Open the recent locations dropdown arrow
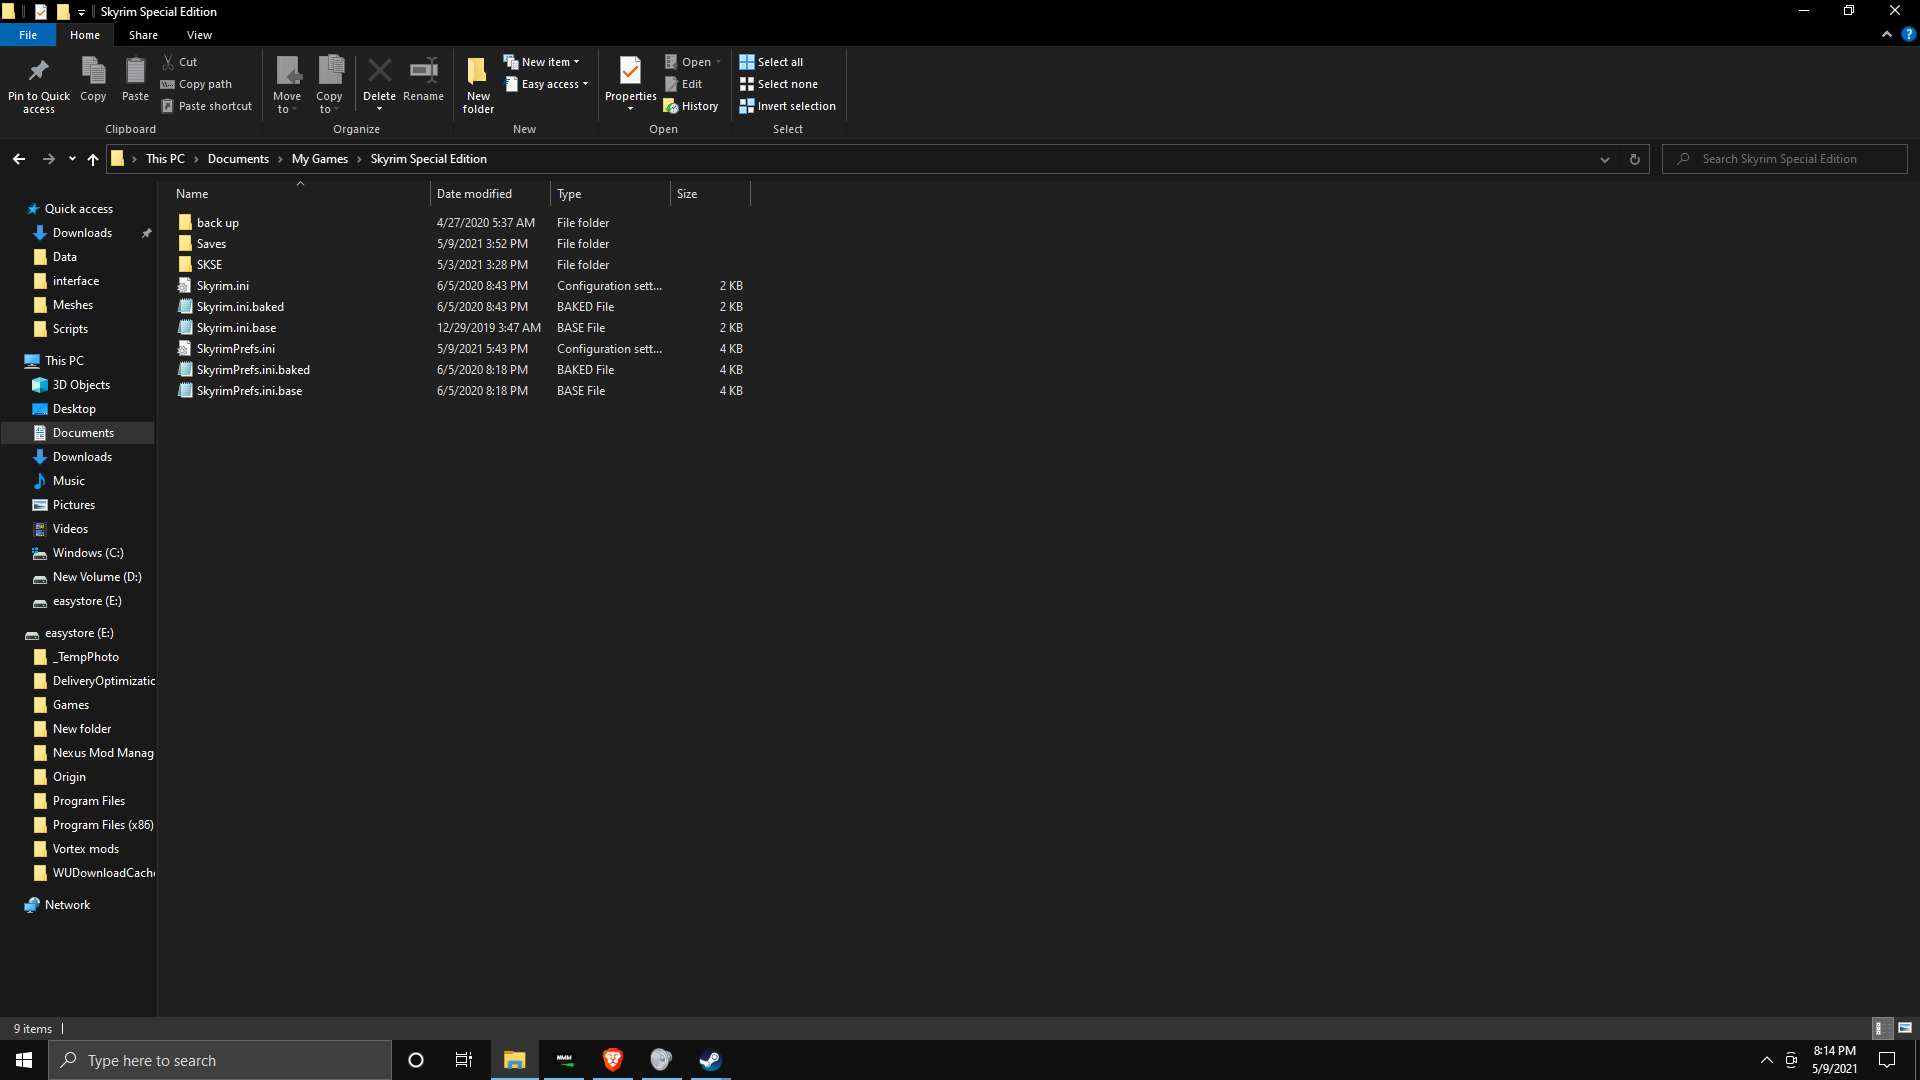 pos(72,159)
